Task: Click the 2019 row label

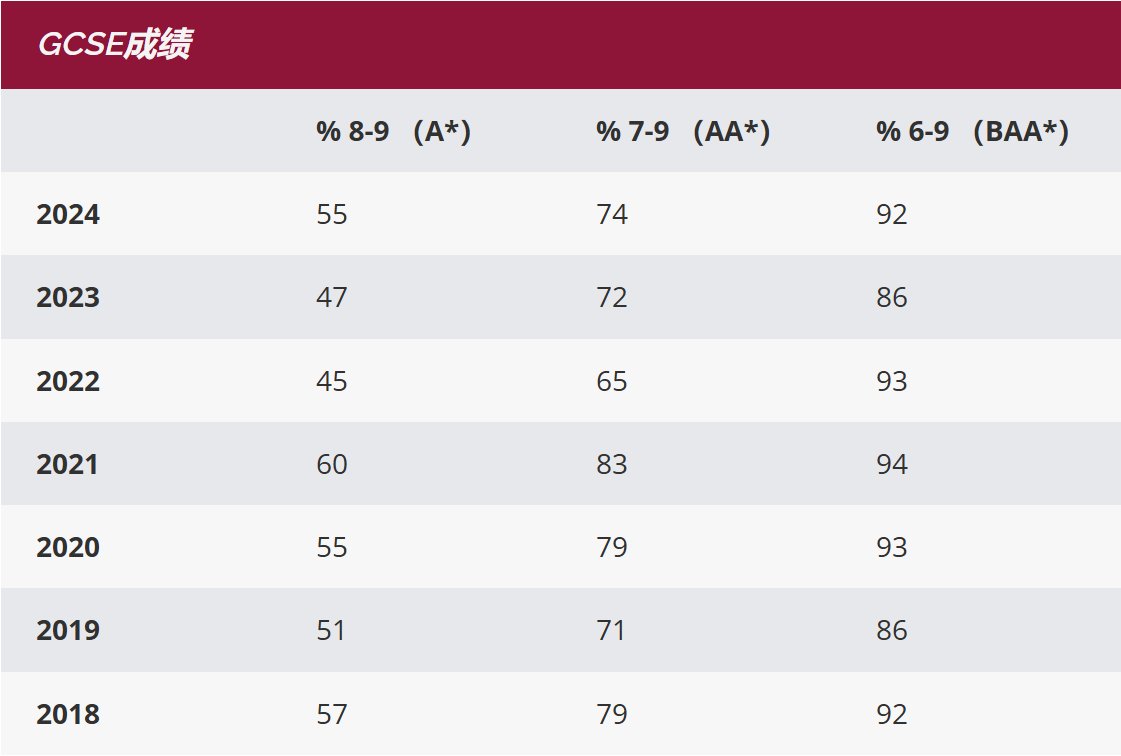Action: tap(68, 631)
